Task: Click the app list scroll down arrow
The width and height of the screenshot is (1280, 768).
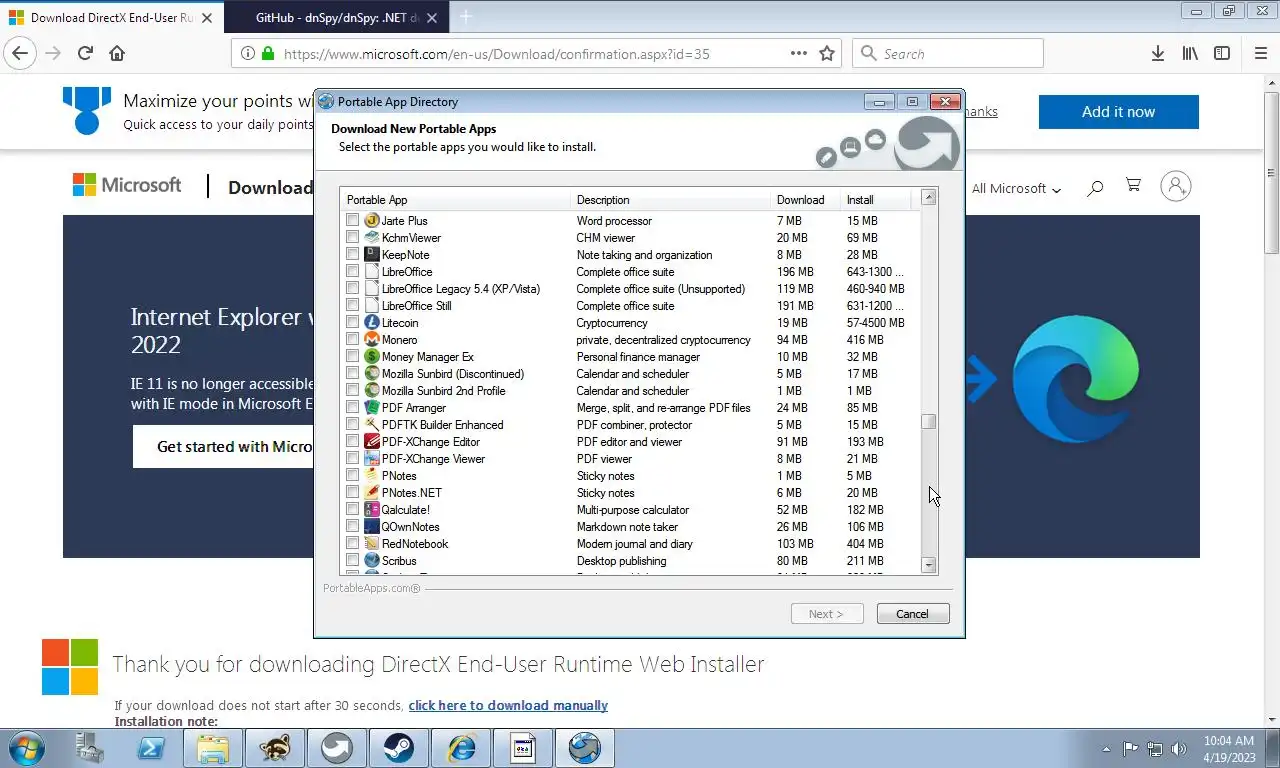Action: click(x=929, y=565)
